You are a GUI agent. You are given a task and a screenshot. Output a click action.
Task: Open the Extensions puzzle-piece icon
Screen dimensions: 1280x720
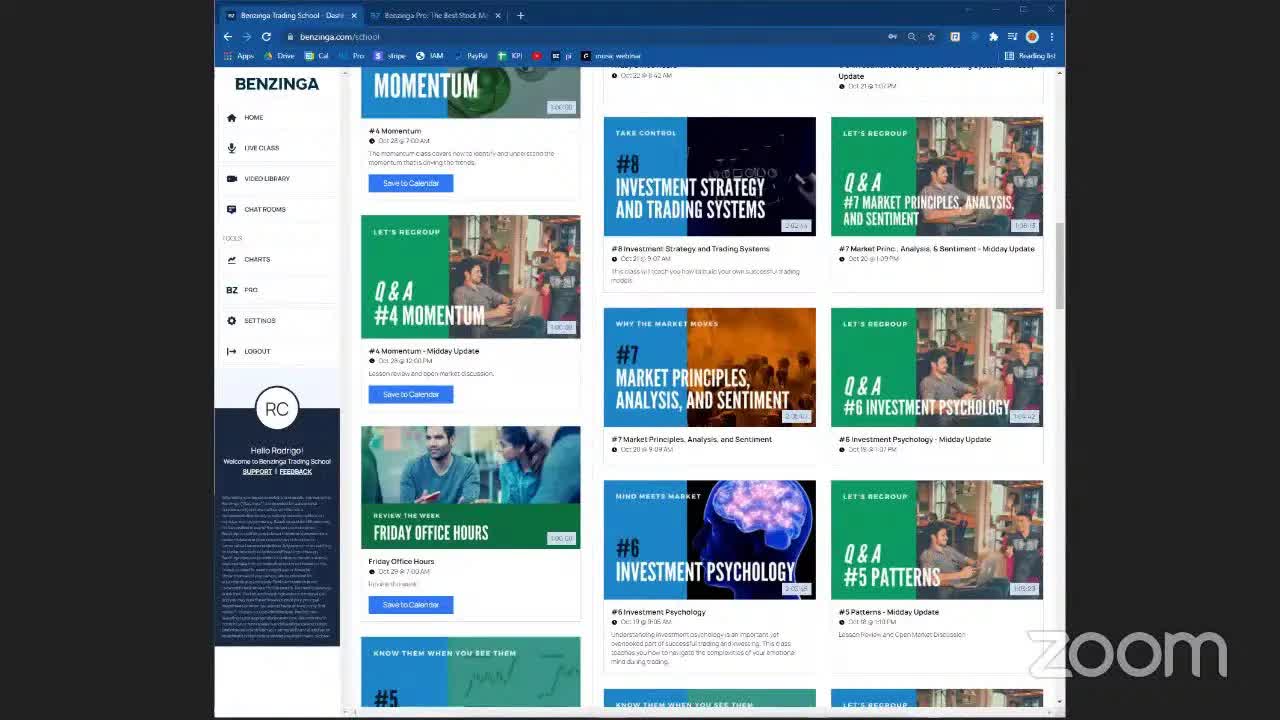[993, 37]
